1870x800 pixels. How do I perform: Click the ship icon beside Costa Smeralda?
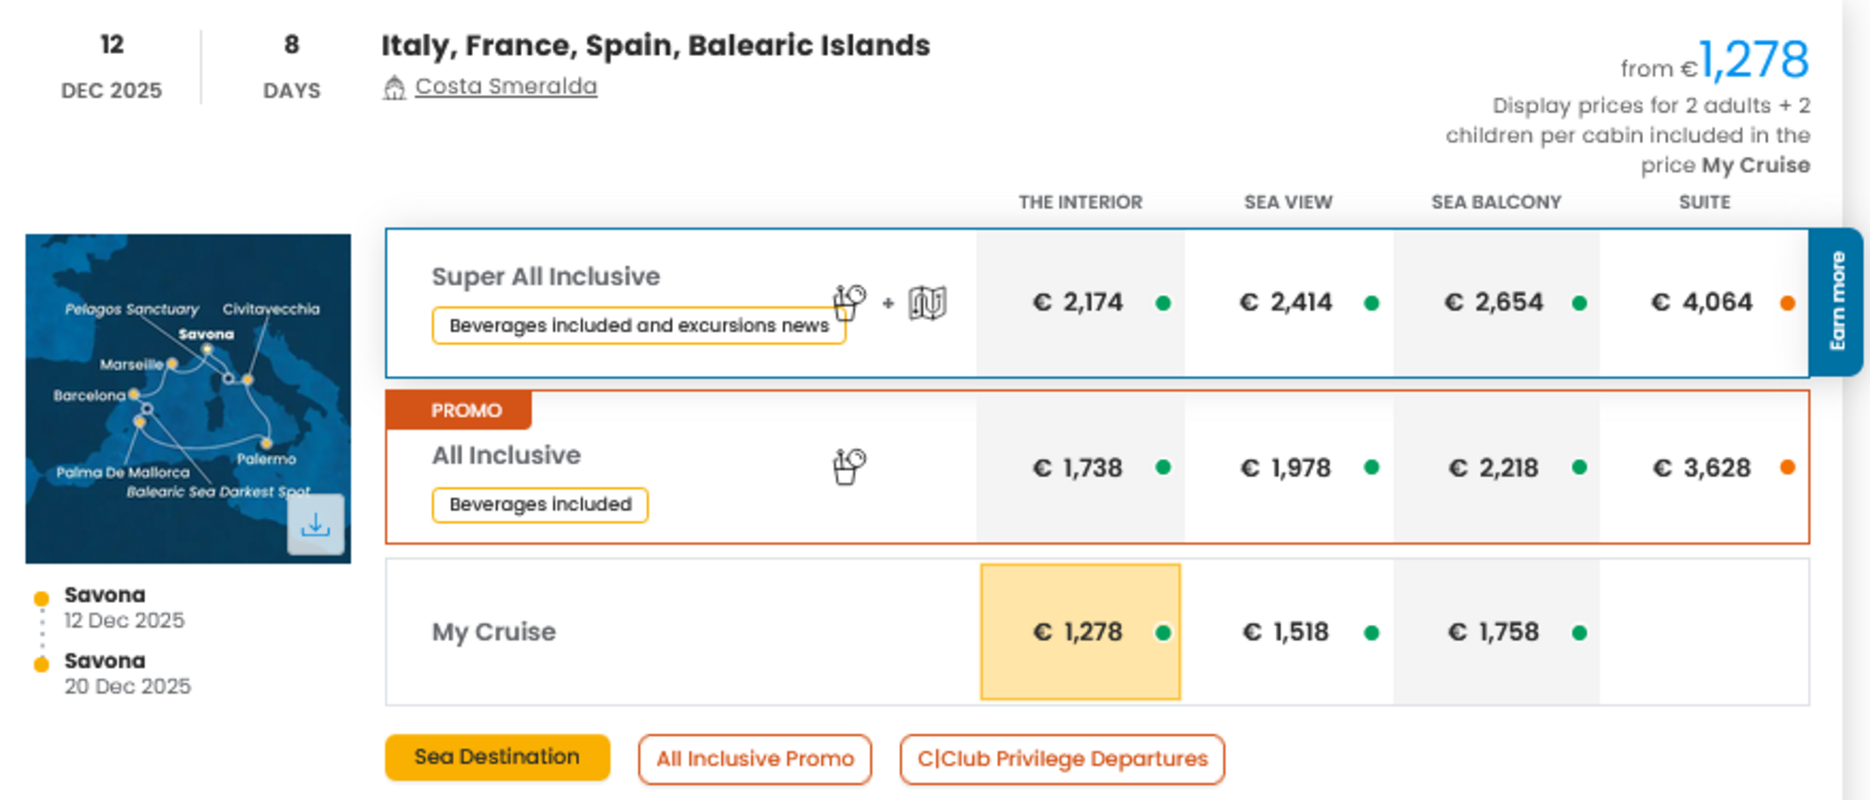click(x=394, y=88)
